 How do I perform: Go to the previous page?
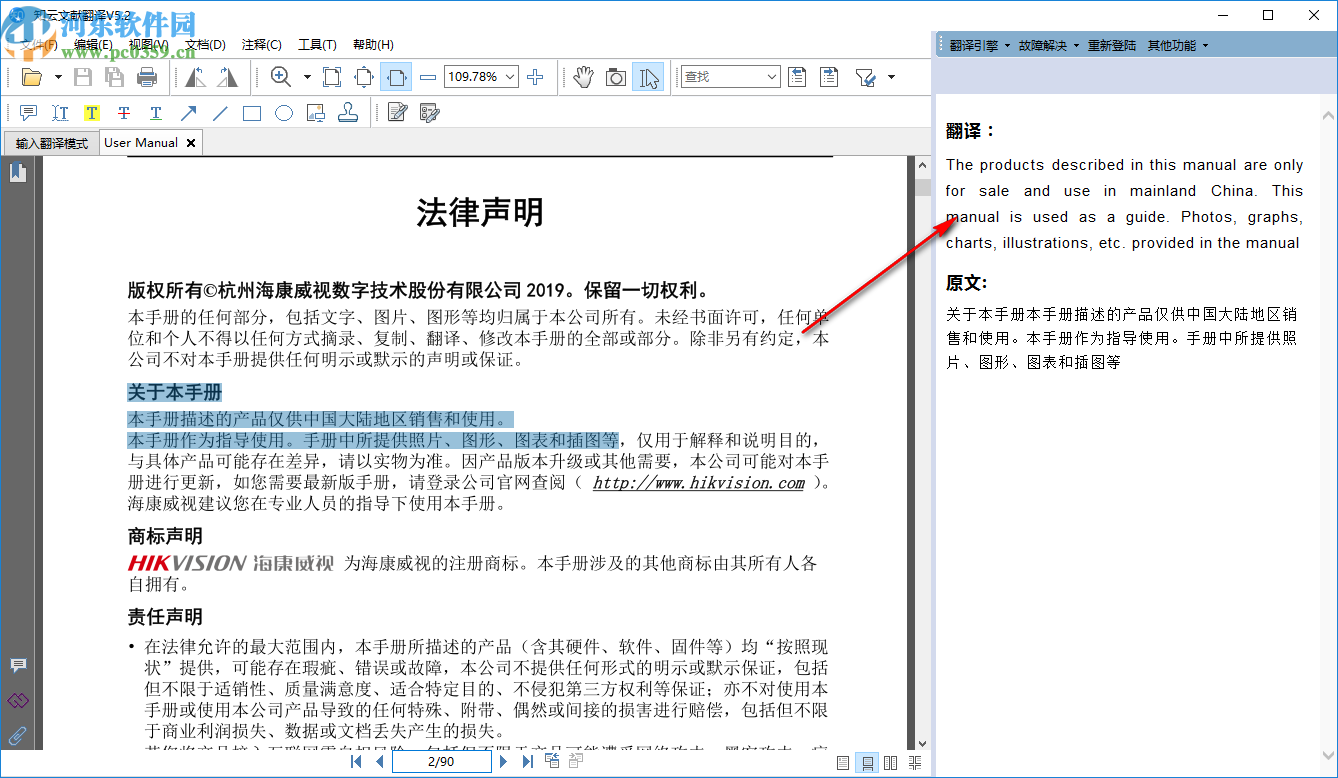coord(379,762)
